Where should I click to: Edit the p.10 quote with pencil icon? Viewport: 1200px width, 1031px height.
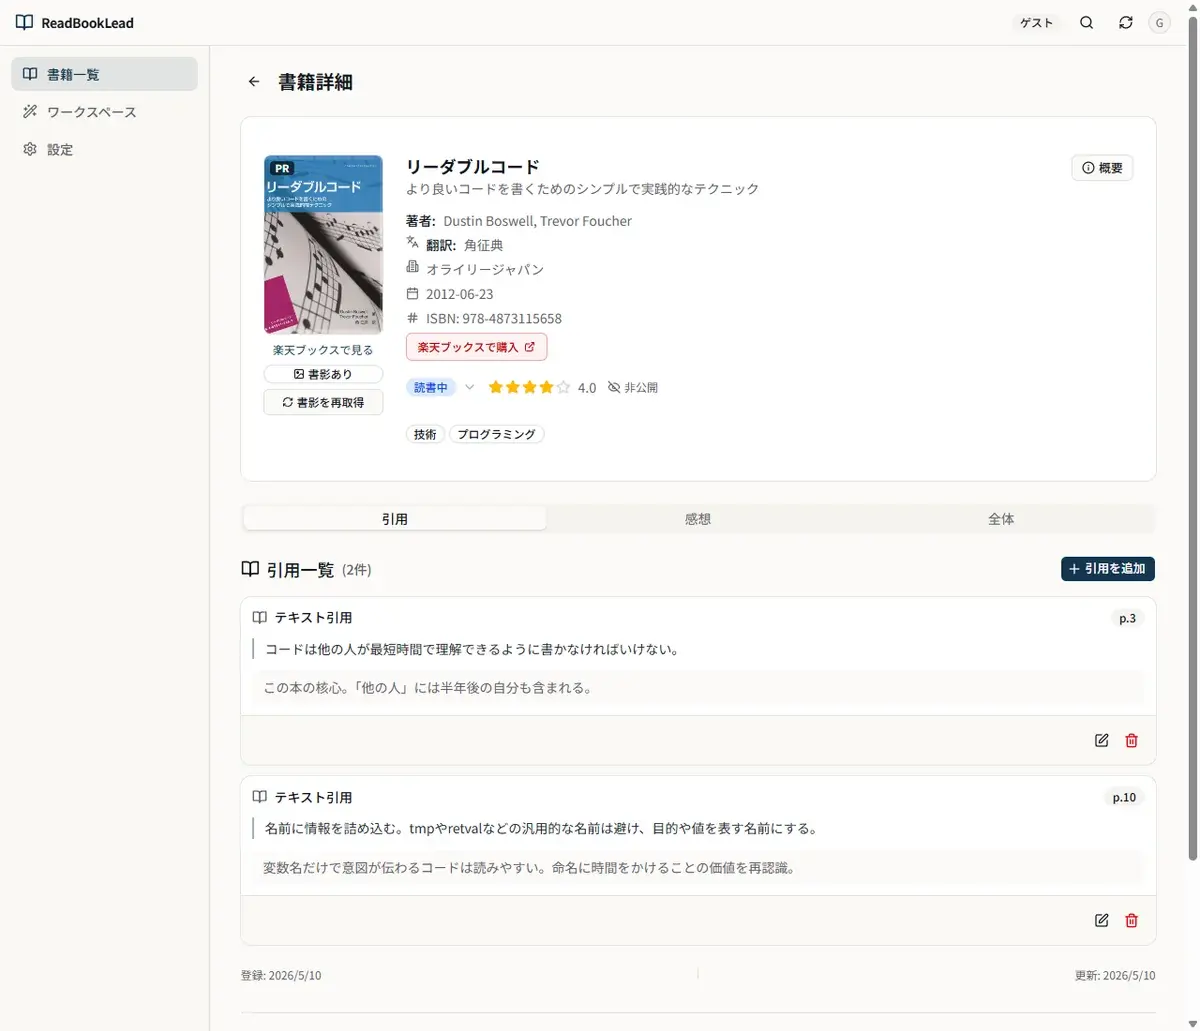tap(1102, 920)
